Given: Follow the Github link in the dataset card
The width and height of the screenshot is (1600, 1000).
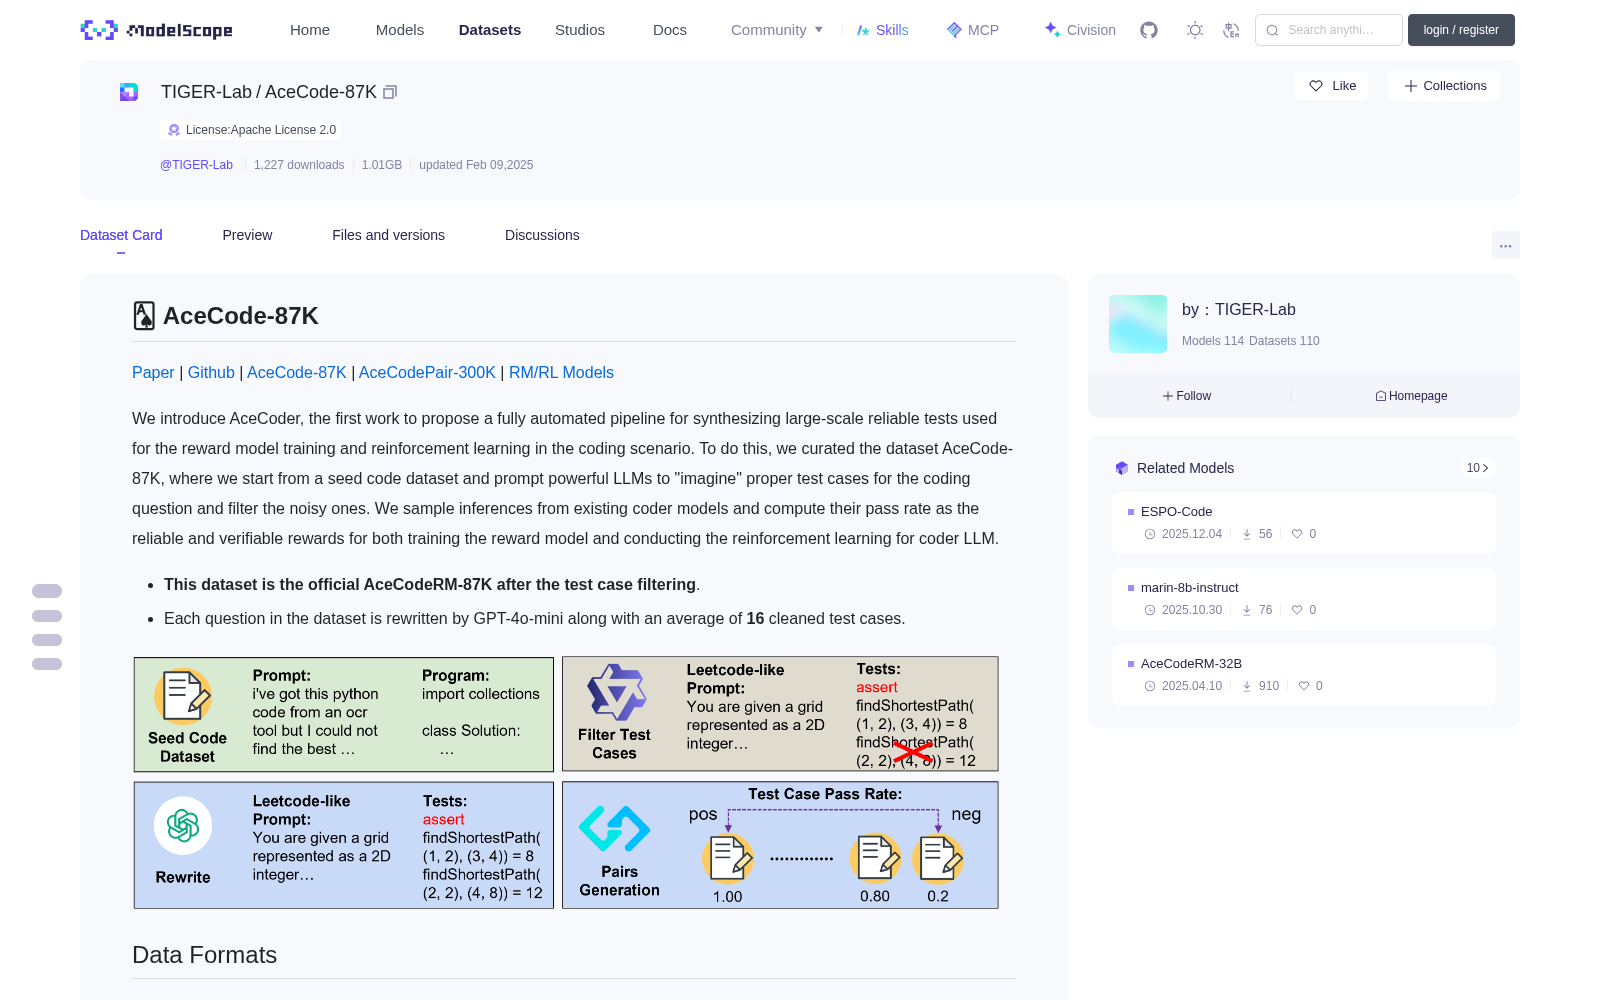Looking at the screenshot, I should 211,372.
